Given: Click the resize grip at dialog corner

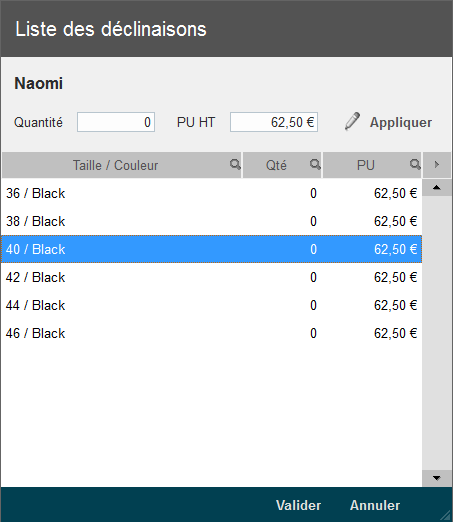Looking at the screenshot, I should [x=446, y=515].
